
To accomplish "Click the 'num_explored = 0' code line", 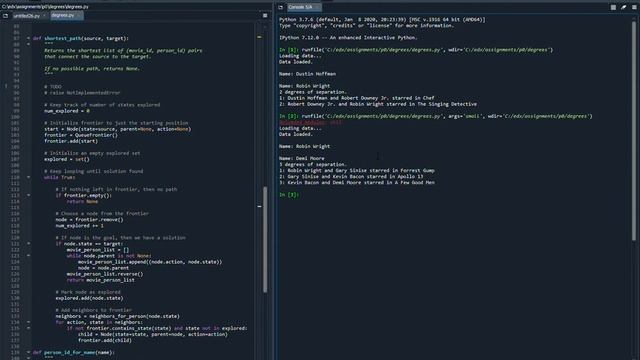I will click(x=67, y=111).
